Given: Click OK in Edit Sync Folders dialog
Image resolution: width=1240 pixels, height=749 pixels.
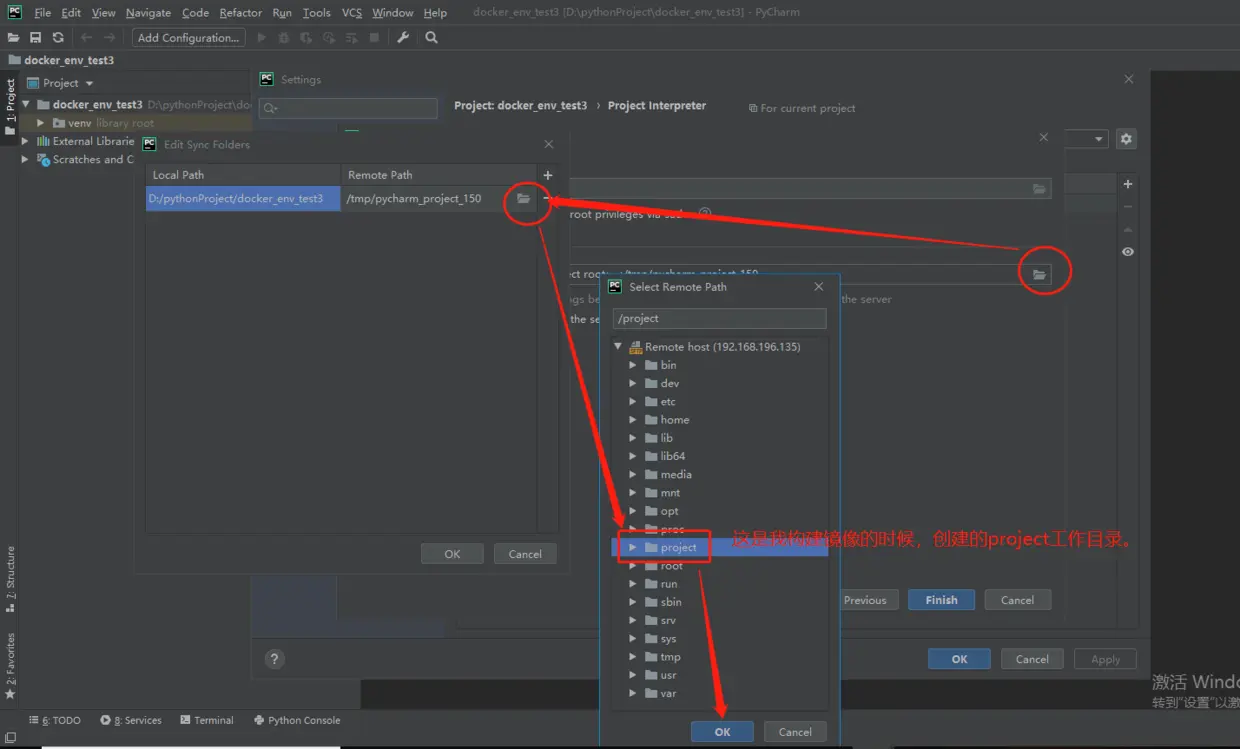Looking at the screenshot, I should [452, 554].
